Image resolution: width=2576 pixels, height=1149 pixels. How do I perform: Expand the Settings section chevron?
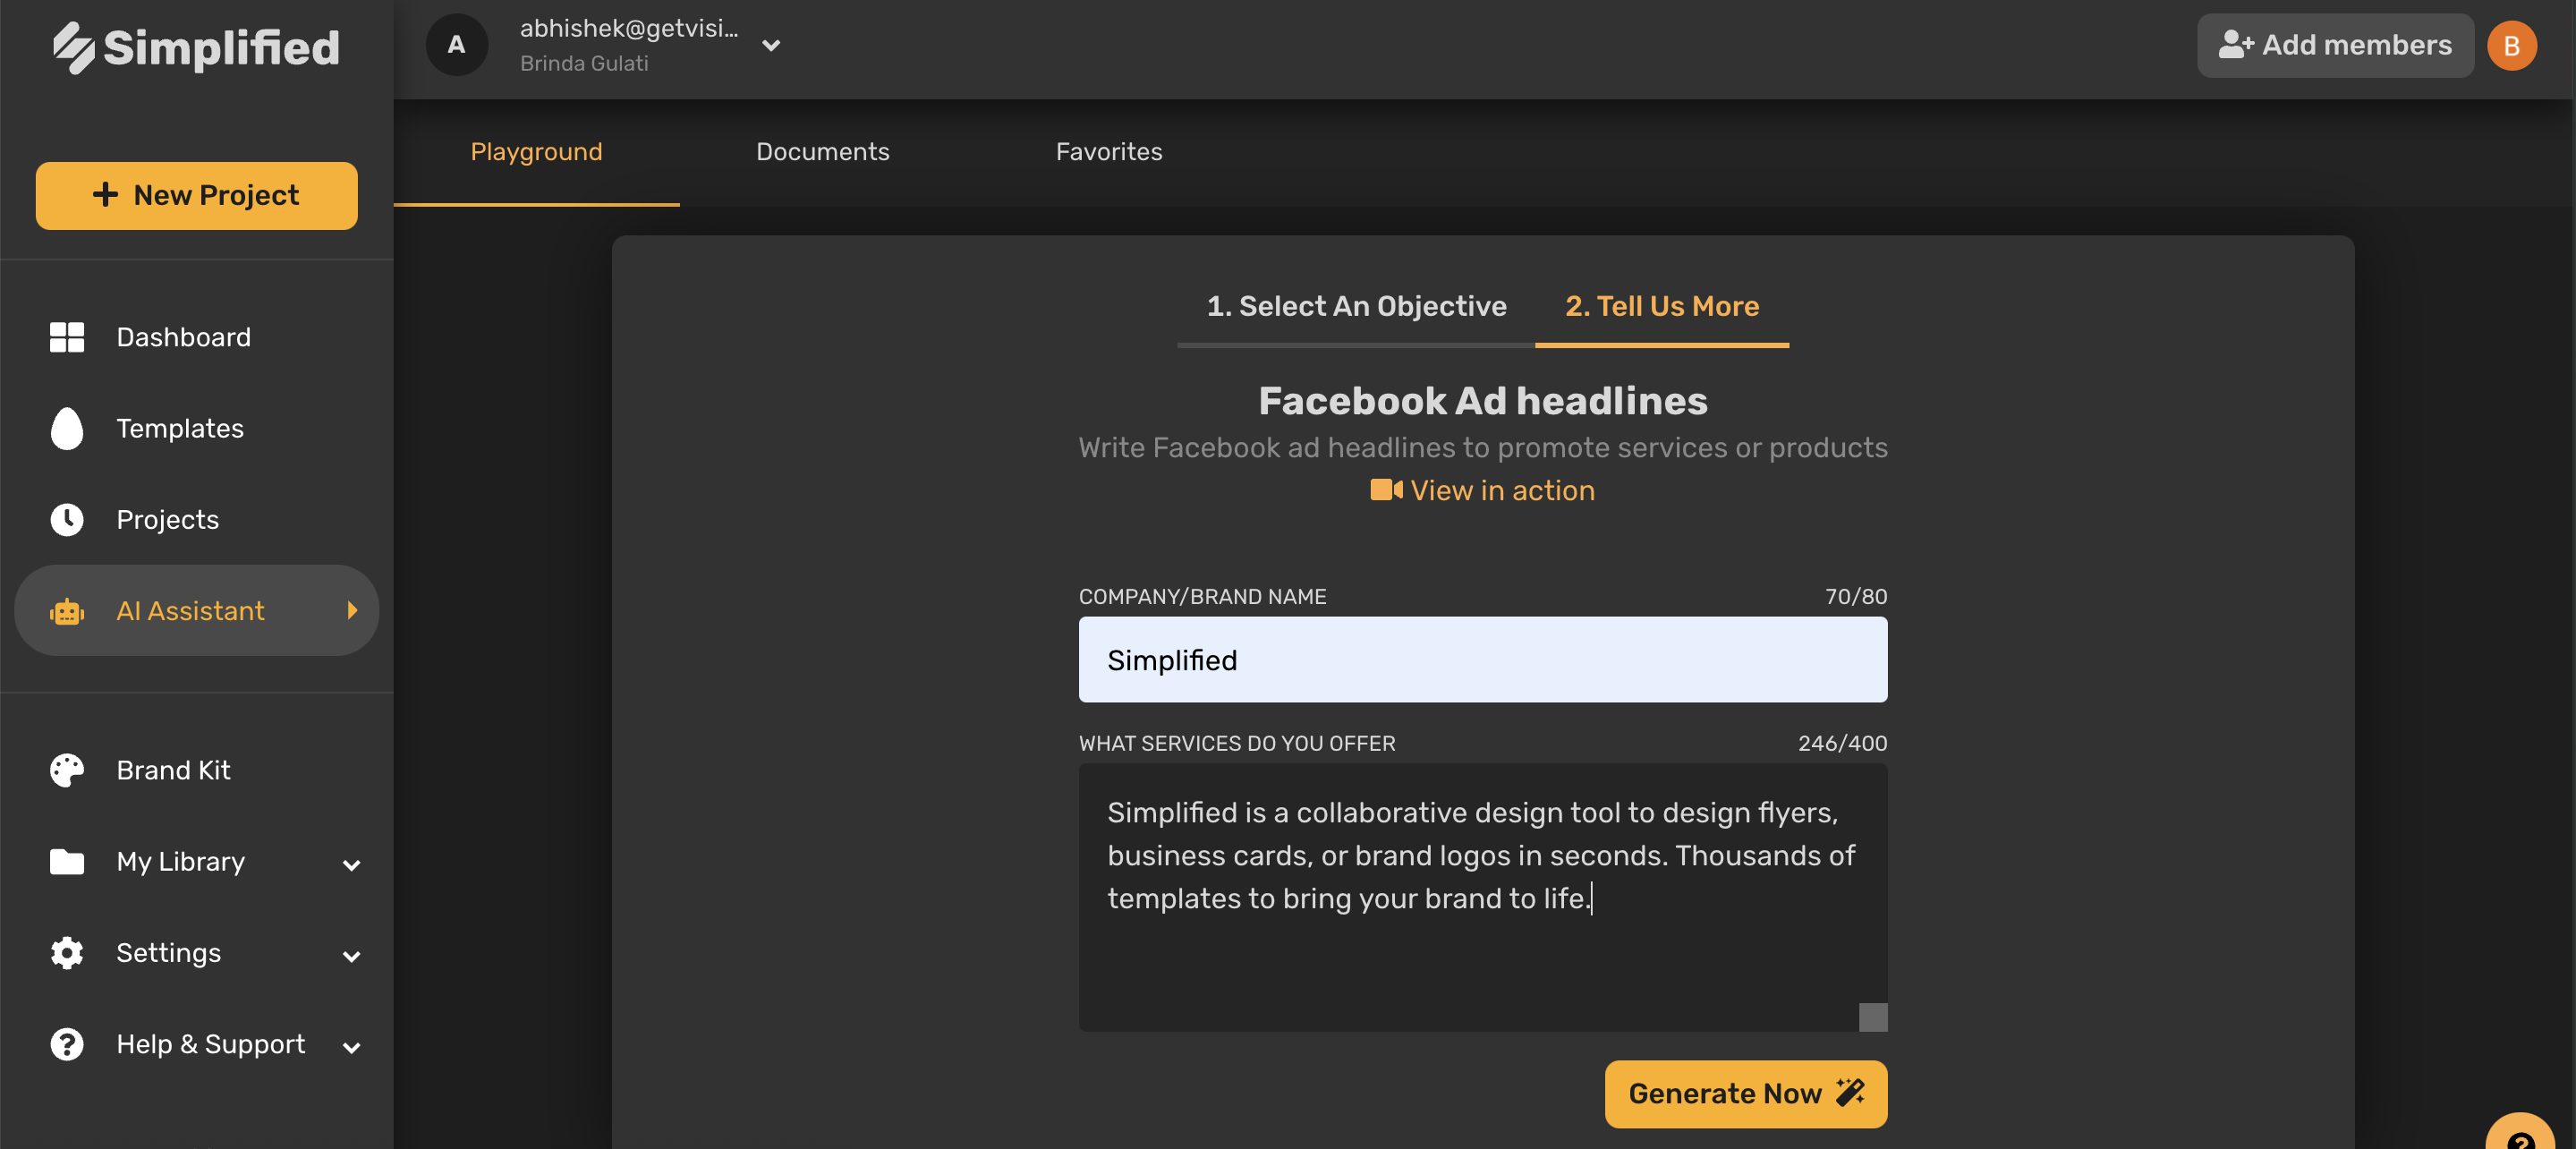(351, 956)
